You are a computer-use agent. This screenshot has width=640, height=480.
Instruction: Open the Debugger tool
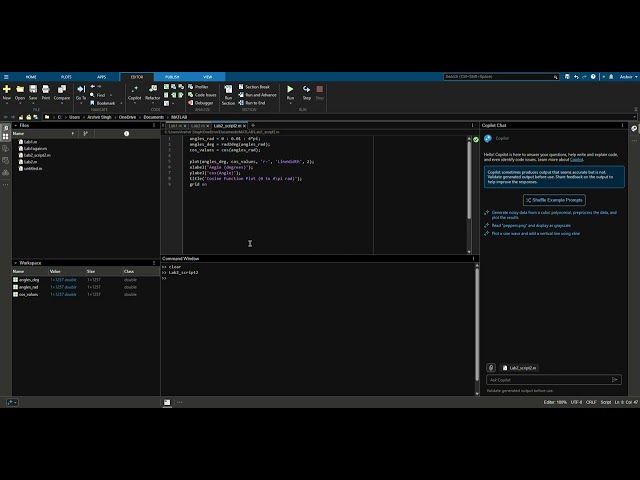201,103
